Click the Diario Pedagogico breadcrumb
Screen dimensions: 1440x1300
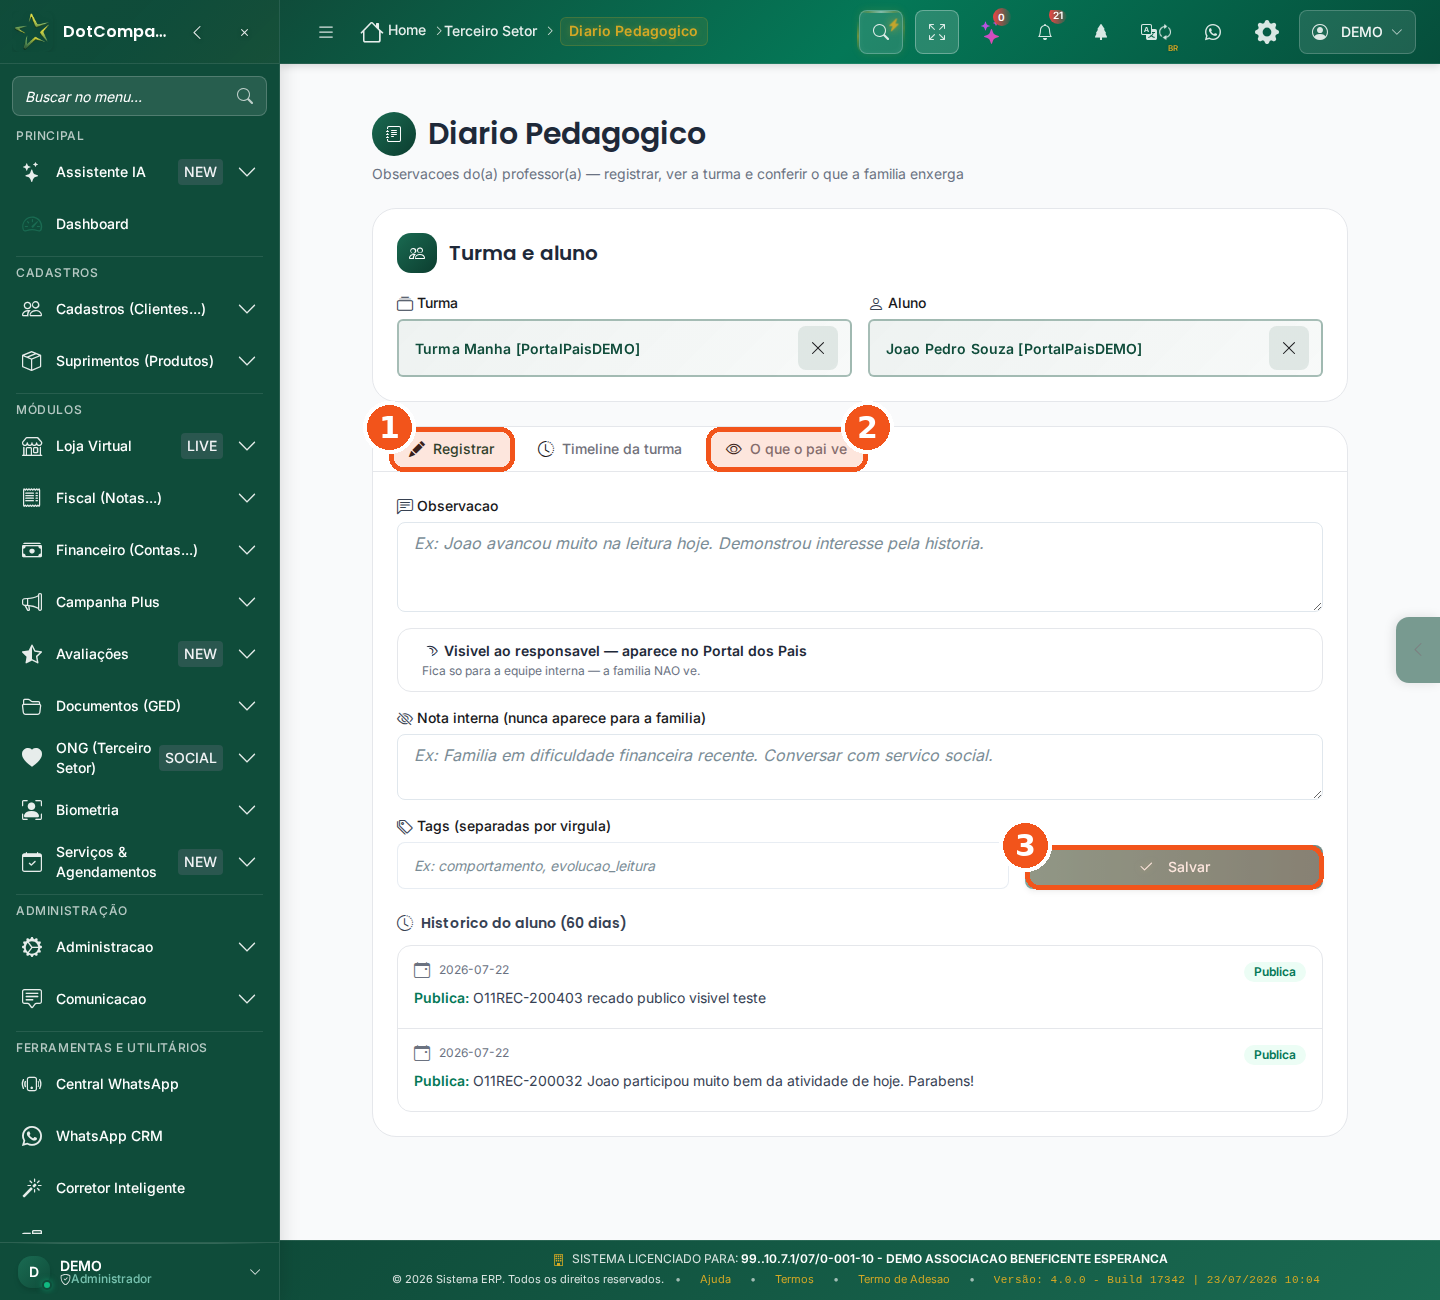pos(633,31)
